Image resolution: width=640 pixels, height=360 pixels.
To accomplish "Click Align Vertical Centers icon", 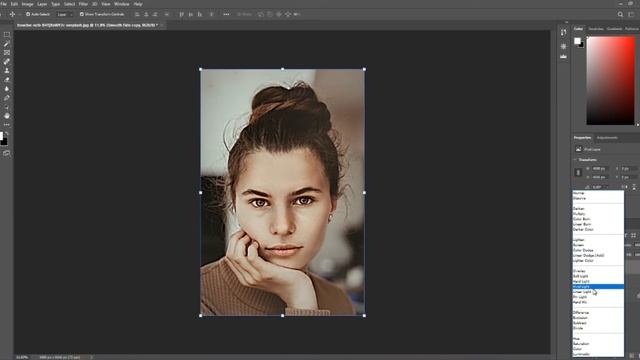I will point(191,14).
